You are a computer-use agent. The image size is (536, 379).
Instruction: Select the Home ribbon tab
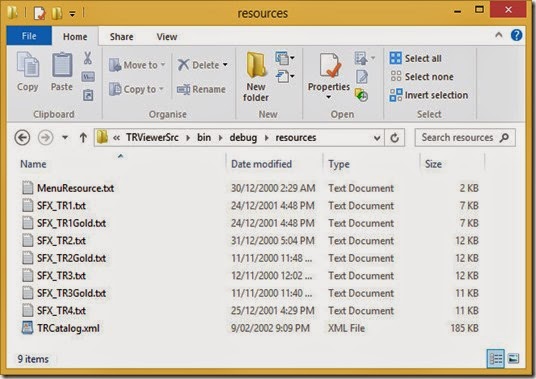75,37
